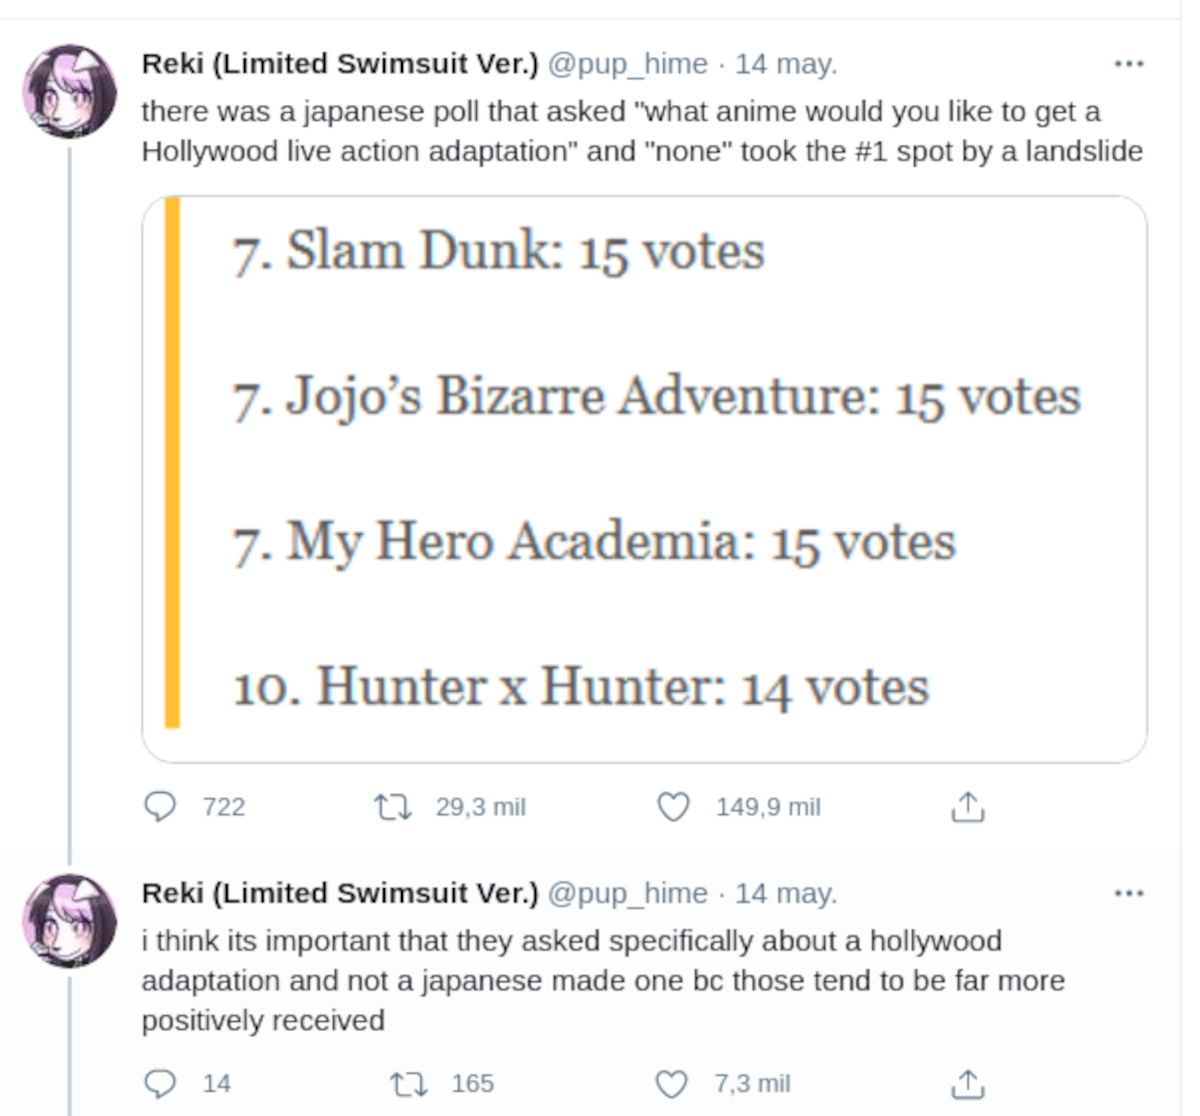
Task: Open more options on the first tweet
Action: [1128, 64]
